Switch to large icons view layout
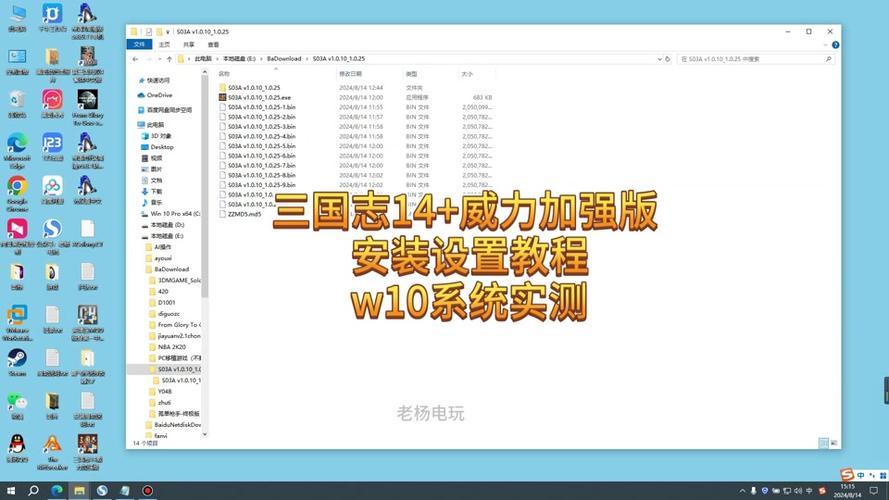The height and width of the screenshot is (500, 889). 834,443
